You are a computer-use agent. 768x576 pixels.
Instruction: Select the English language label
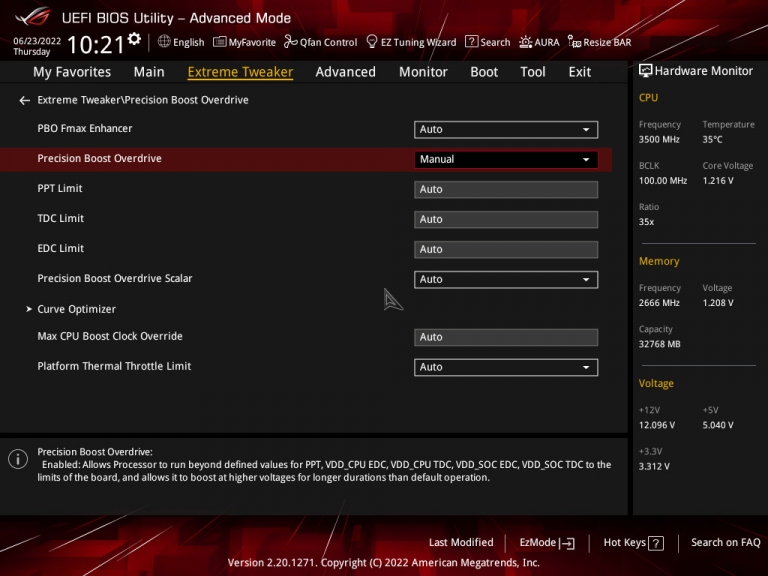pyautogui.click(x=189, y=42)
